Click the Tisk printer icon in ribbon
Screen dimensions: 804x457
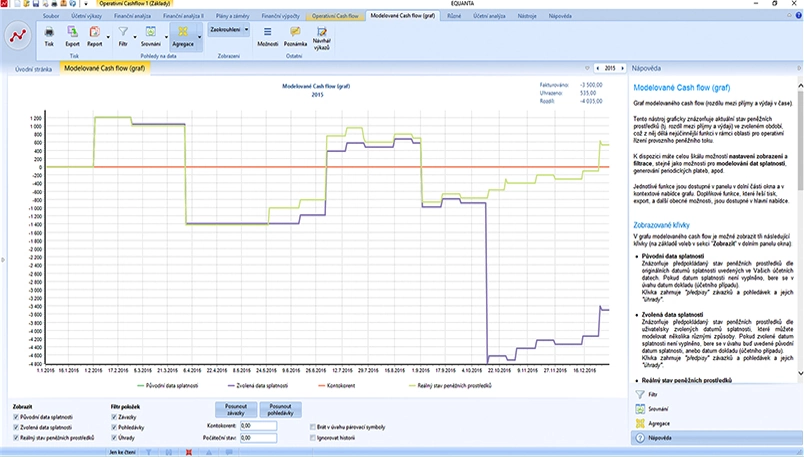coord(49,32)
